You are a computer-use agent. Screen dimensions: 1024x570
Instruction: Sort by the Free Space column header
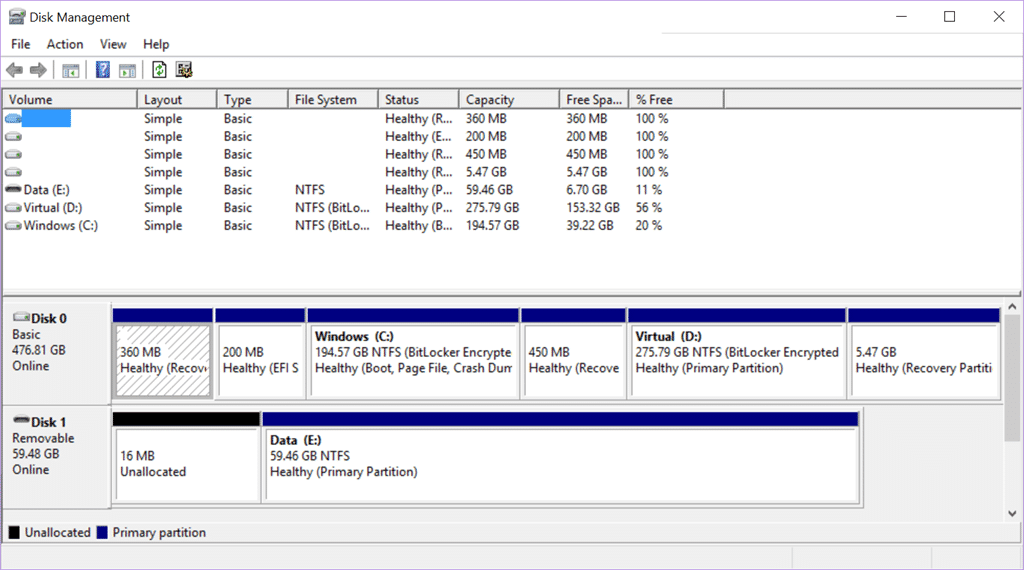(594, 99)
